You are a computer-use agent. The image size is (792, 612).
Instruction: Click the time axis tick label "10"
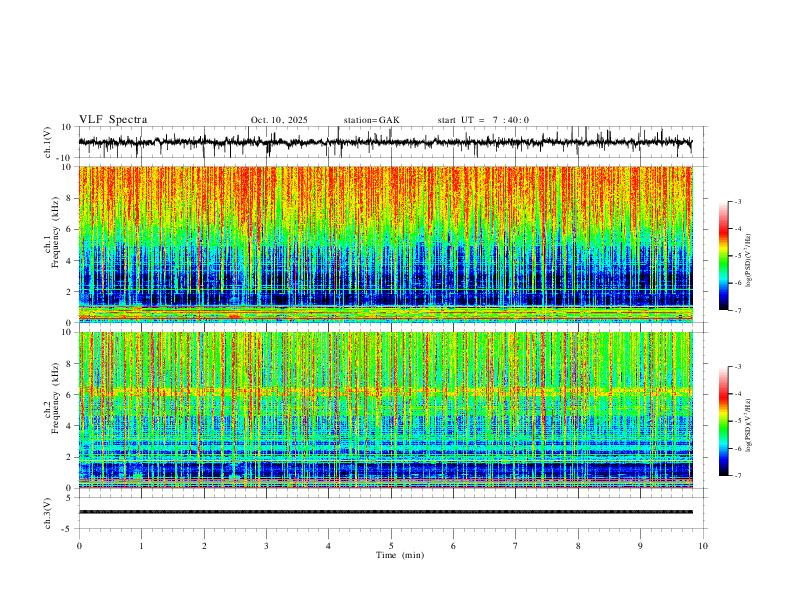tap(703, 546)
